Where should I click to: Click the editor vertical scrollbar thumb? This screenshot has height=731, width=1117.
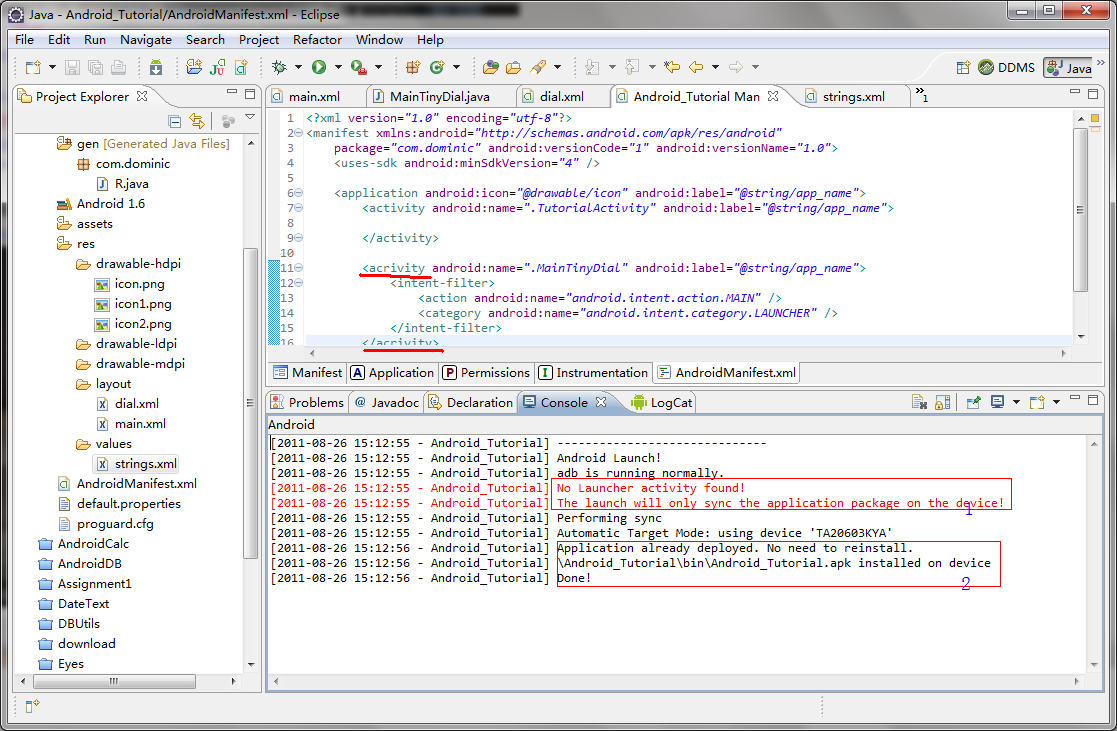[1080, 209]
